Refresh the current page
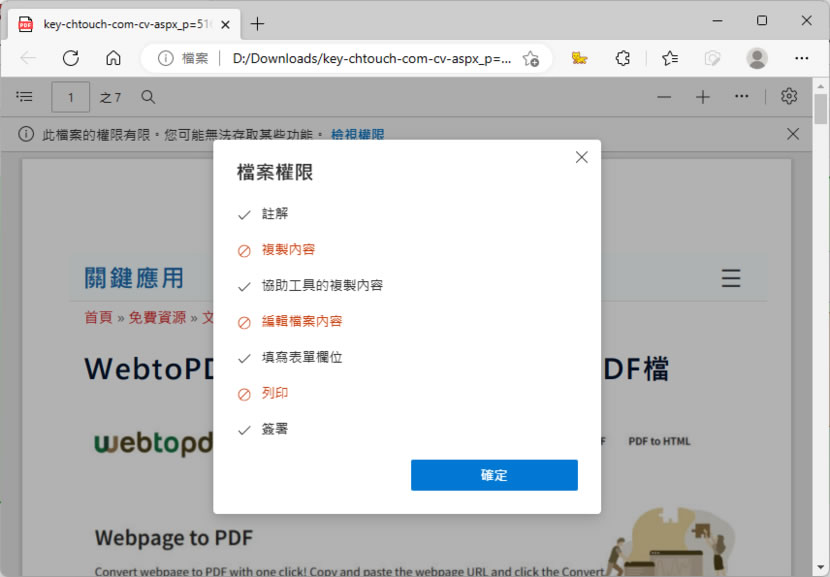 click(71, 58)
